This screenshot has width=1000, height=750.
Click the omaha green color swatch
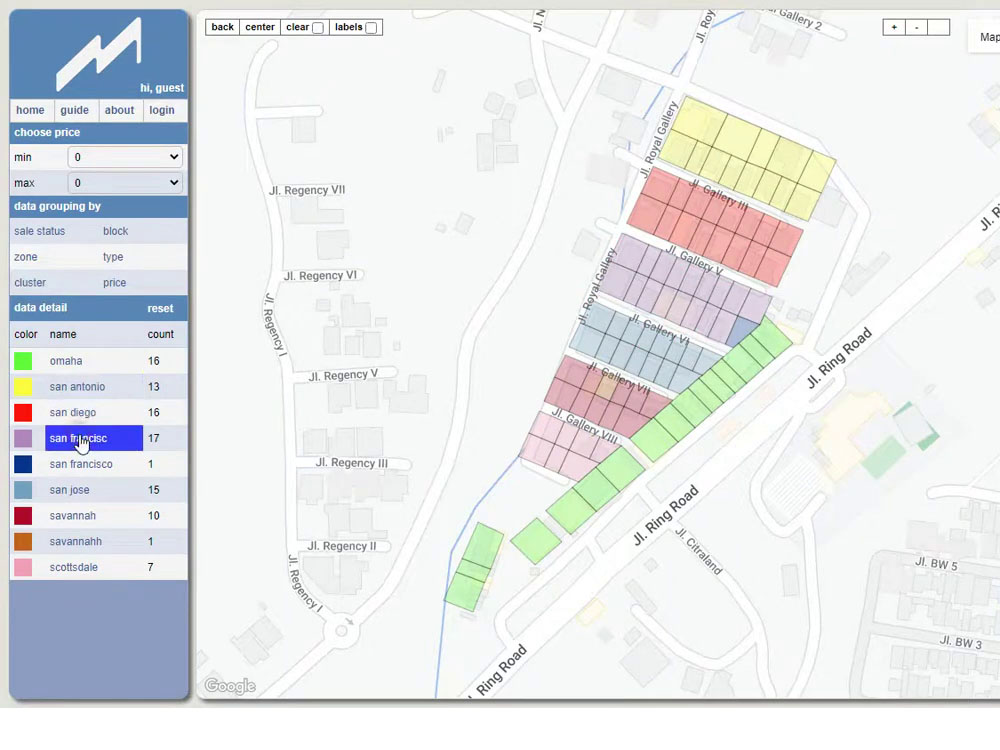(23, 361)
